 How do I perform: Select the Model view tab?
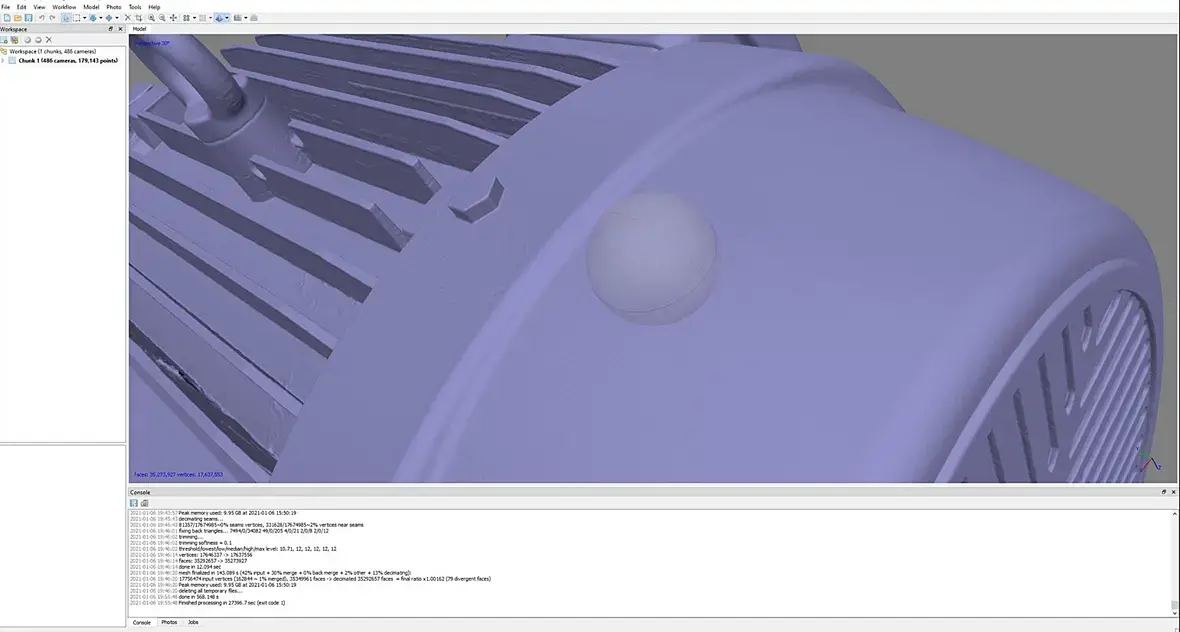coord(139,29)
